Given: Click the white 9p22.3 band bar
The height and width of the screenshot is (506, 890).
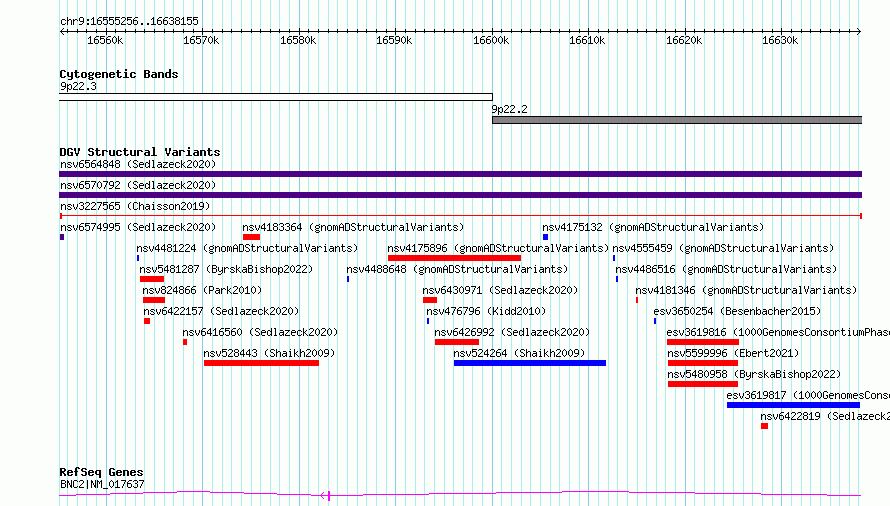Looking at the screenshot, I should coord(276,97).
